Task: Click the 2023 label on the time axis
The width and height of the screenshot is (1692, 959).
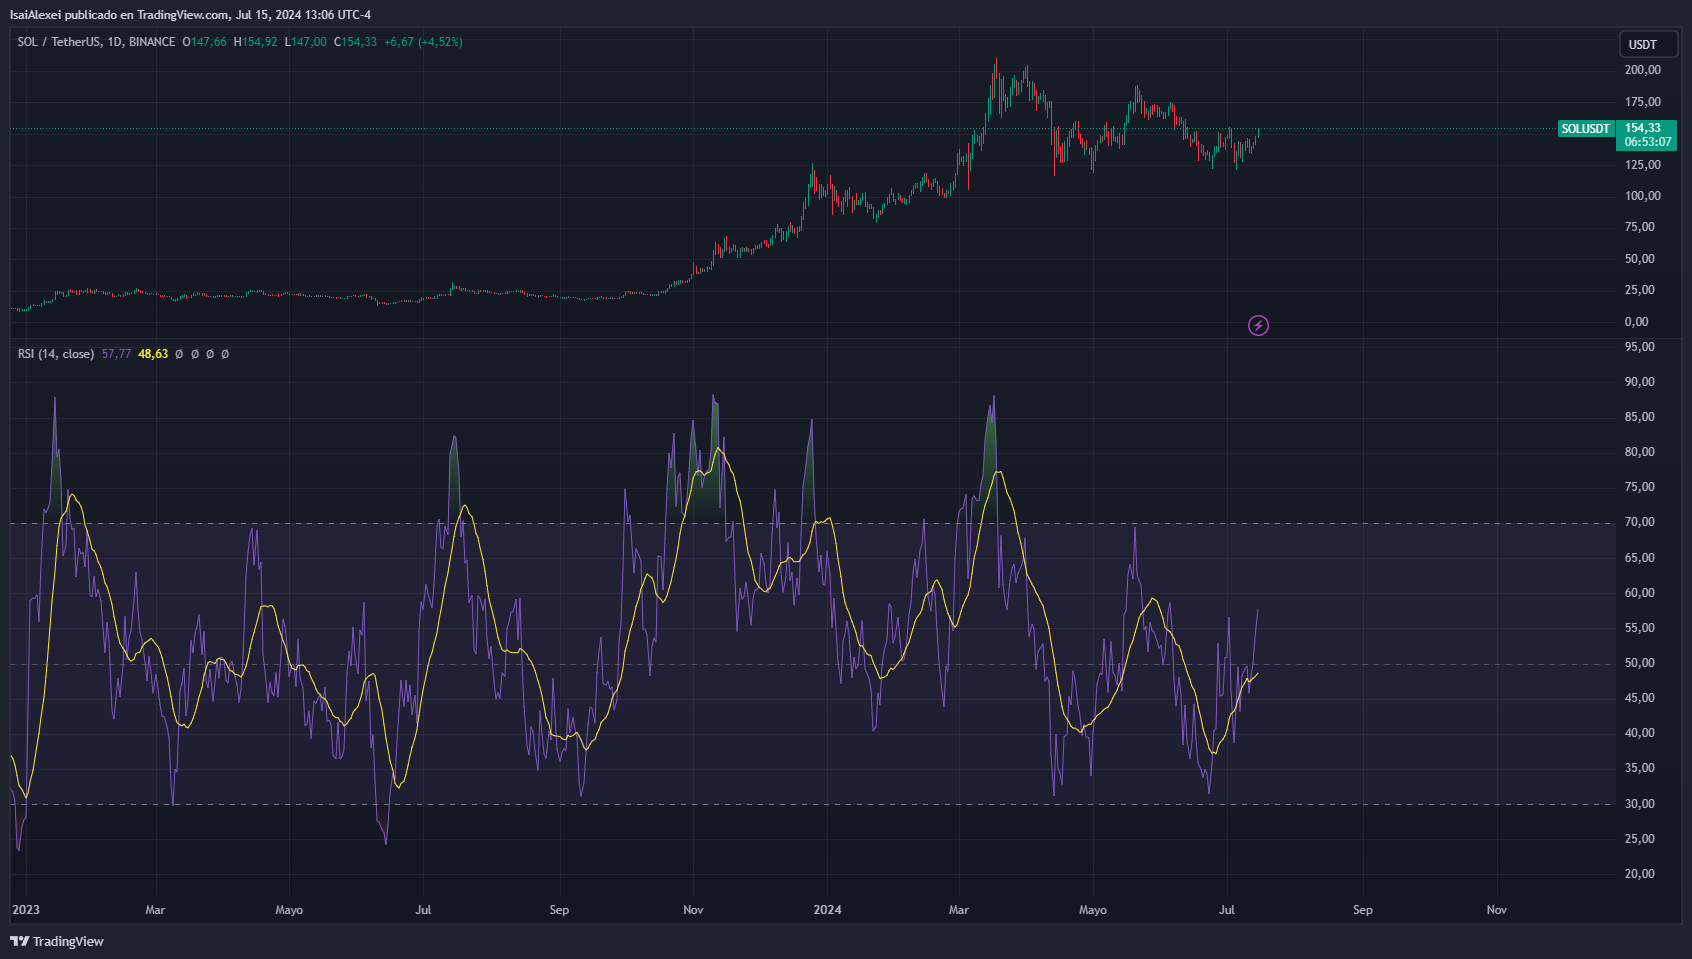Action: [26, 910]
